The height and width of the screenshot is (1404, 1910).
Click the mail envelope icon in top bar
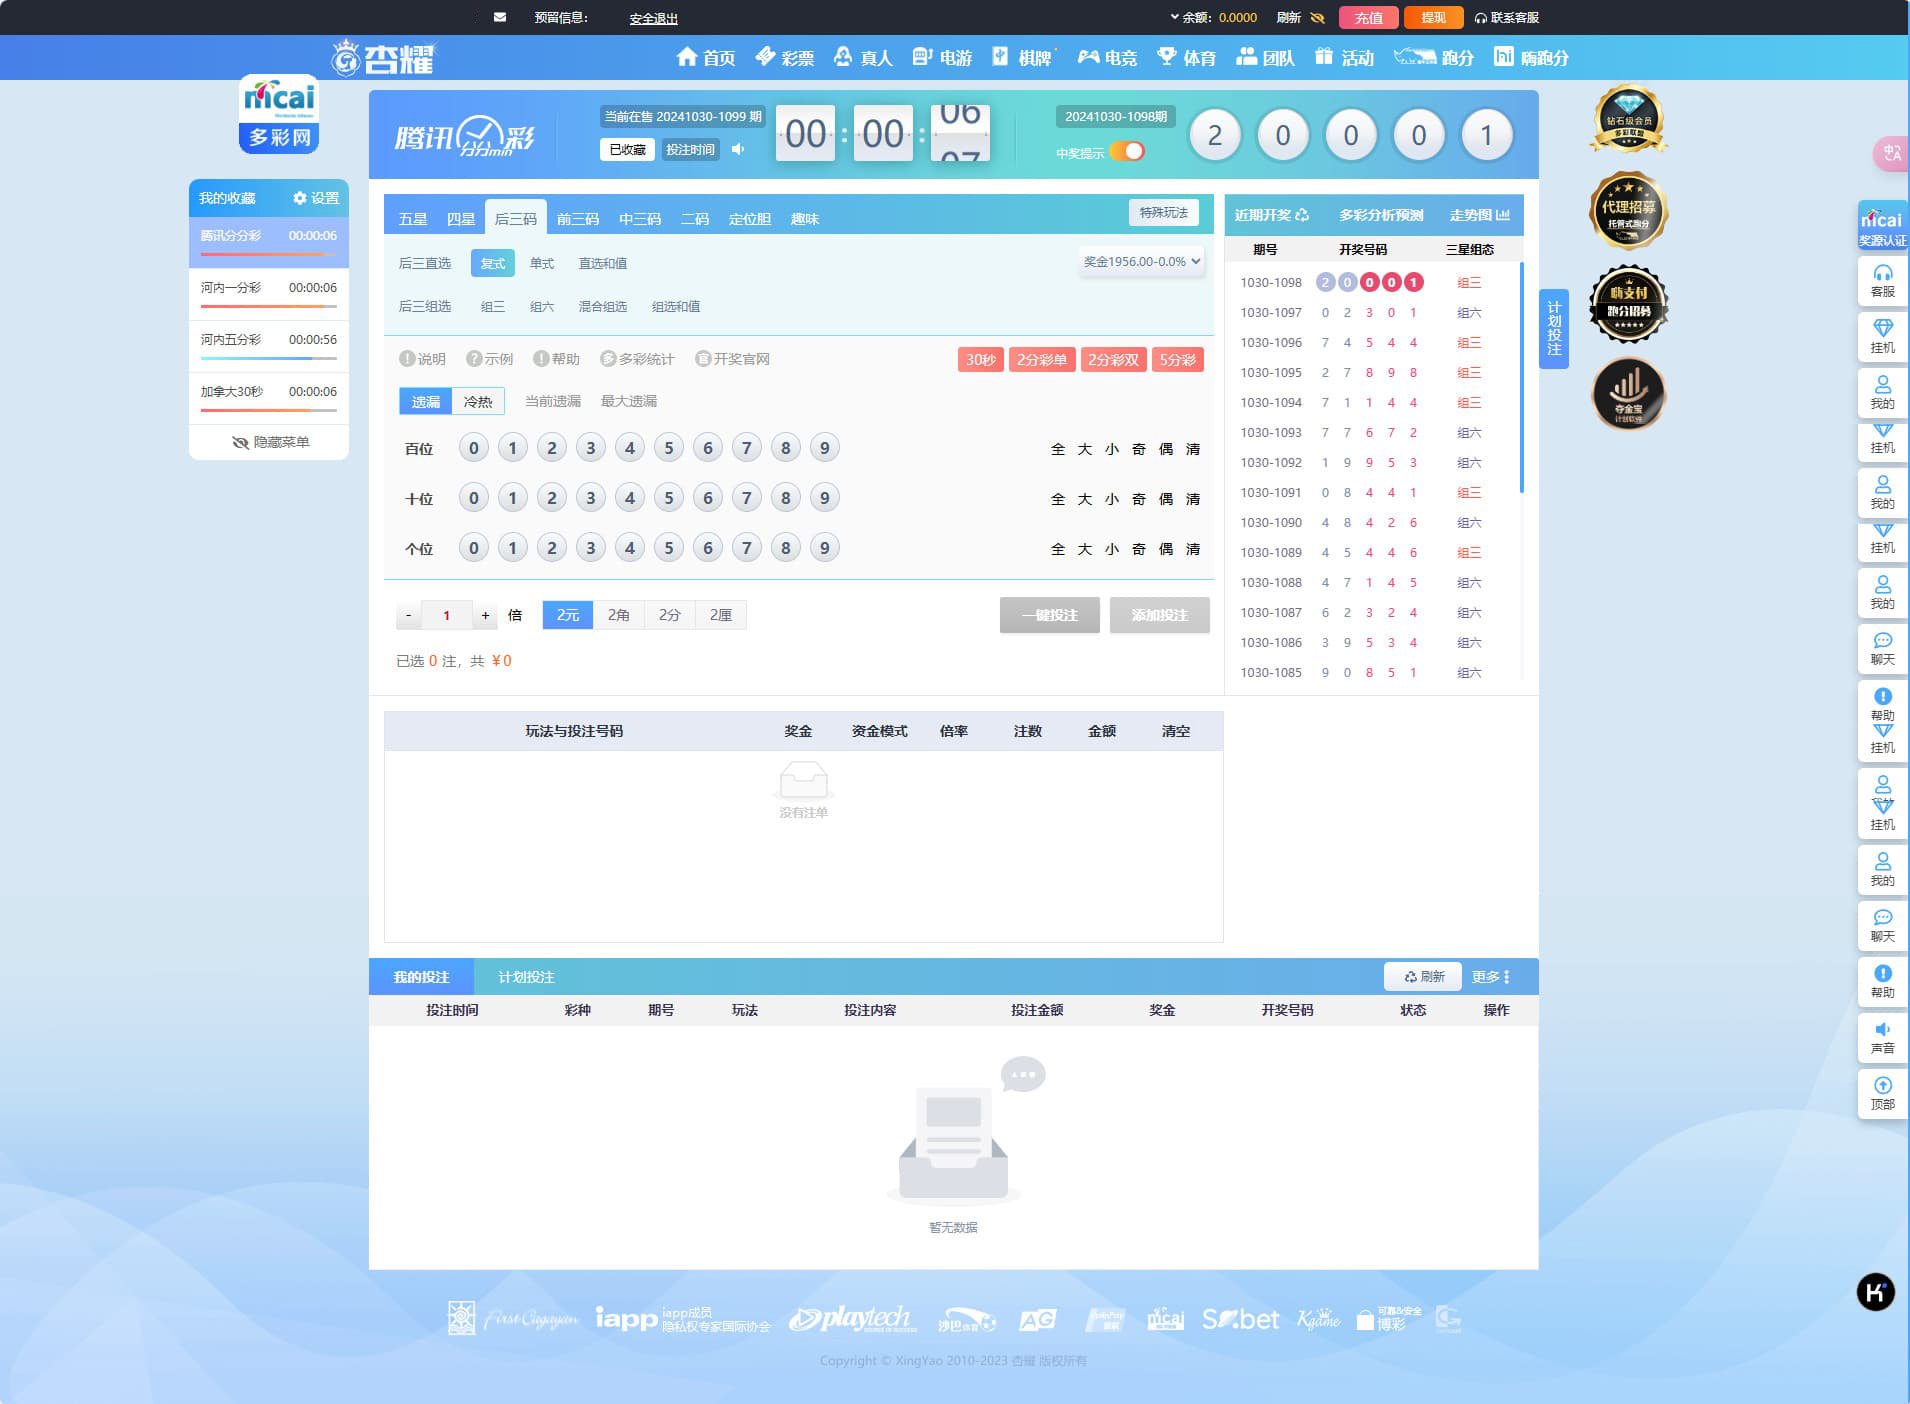pyautogui.click(x=500, y=17)
